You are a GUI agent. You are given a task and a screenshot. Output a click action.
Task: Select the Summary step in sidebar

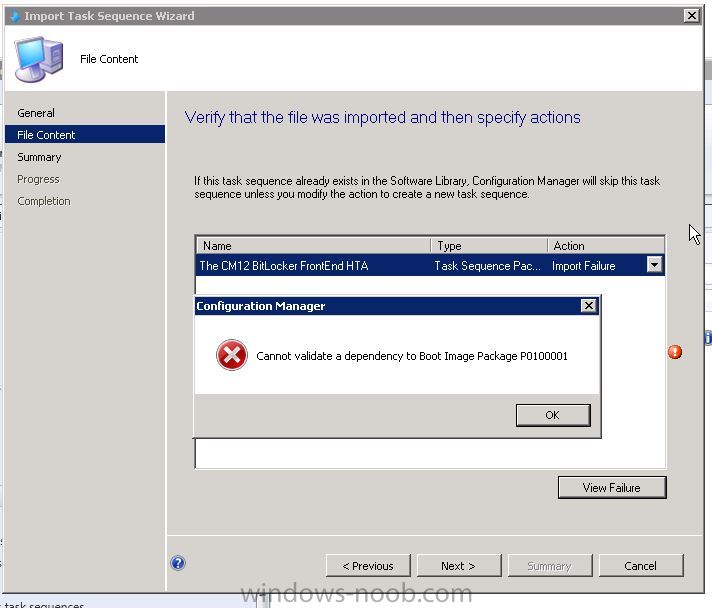point(39,157)
